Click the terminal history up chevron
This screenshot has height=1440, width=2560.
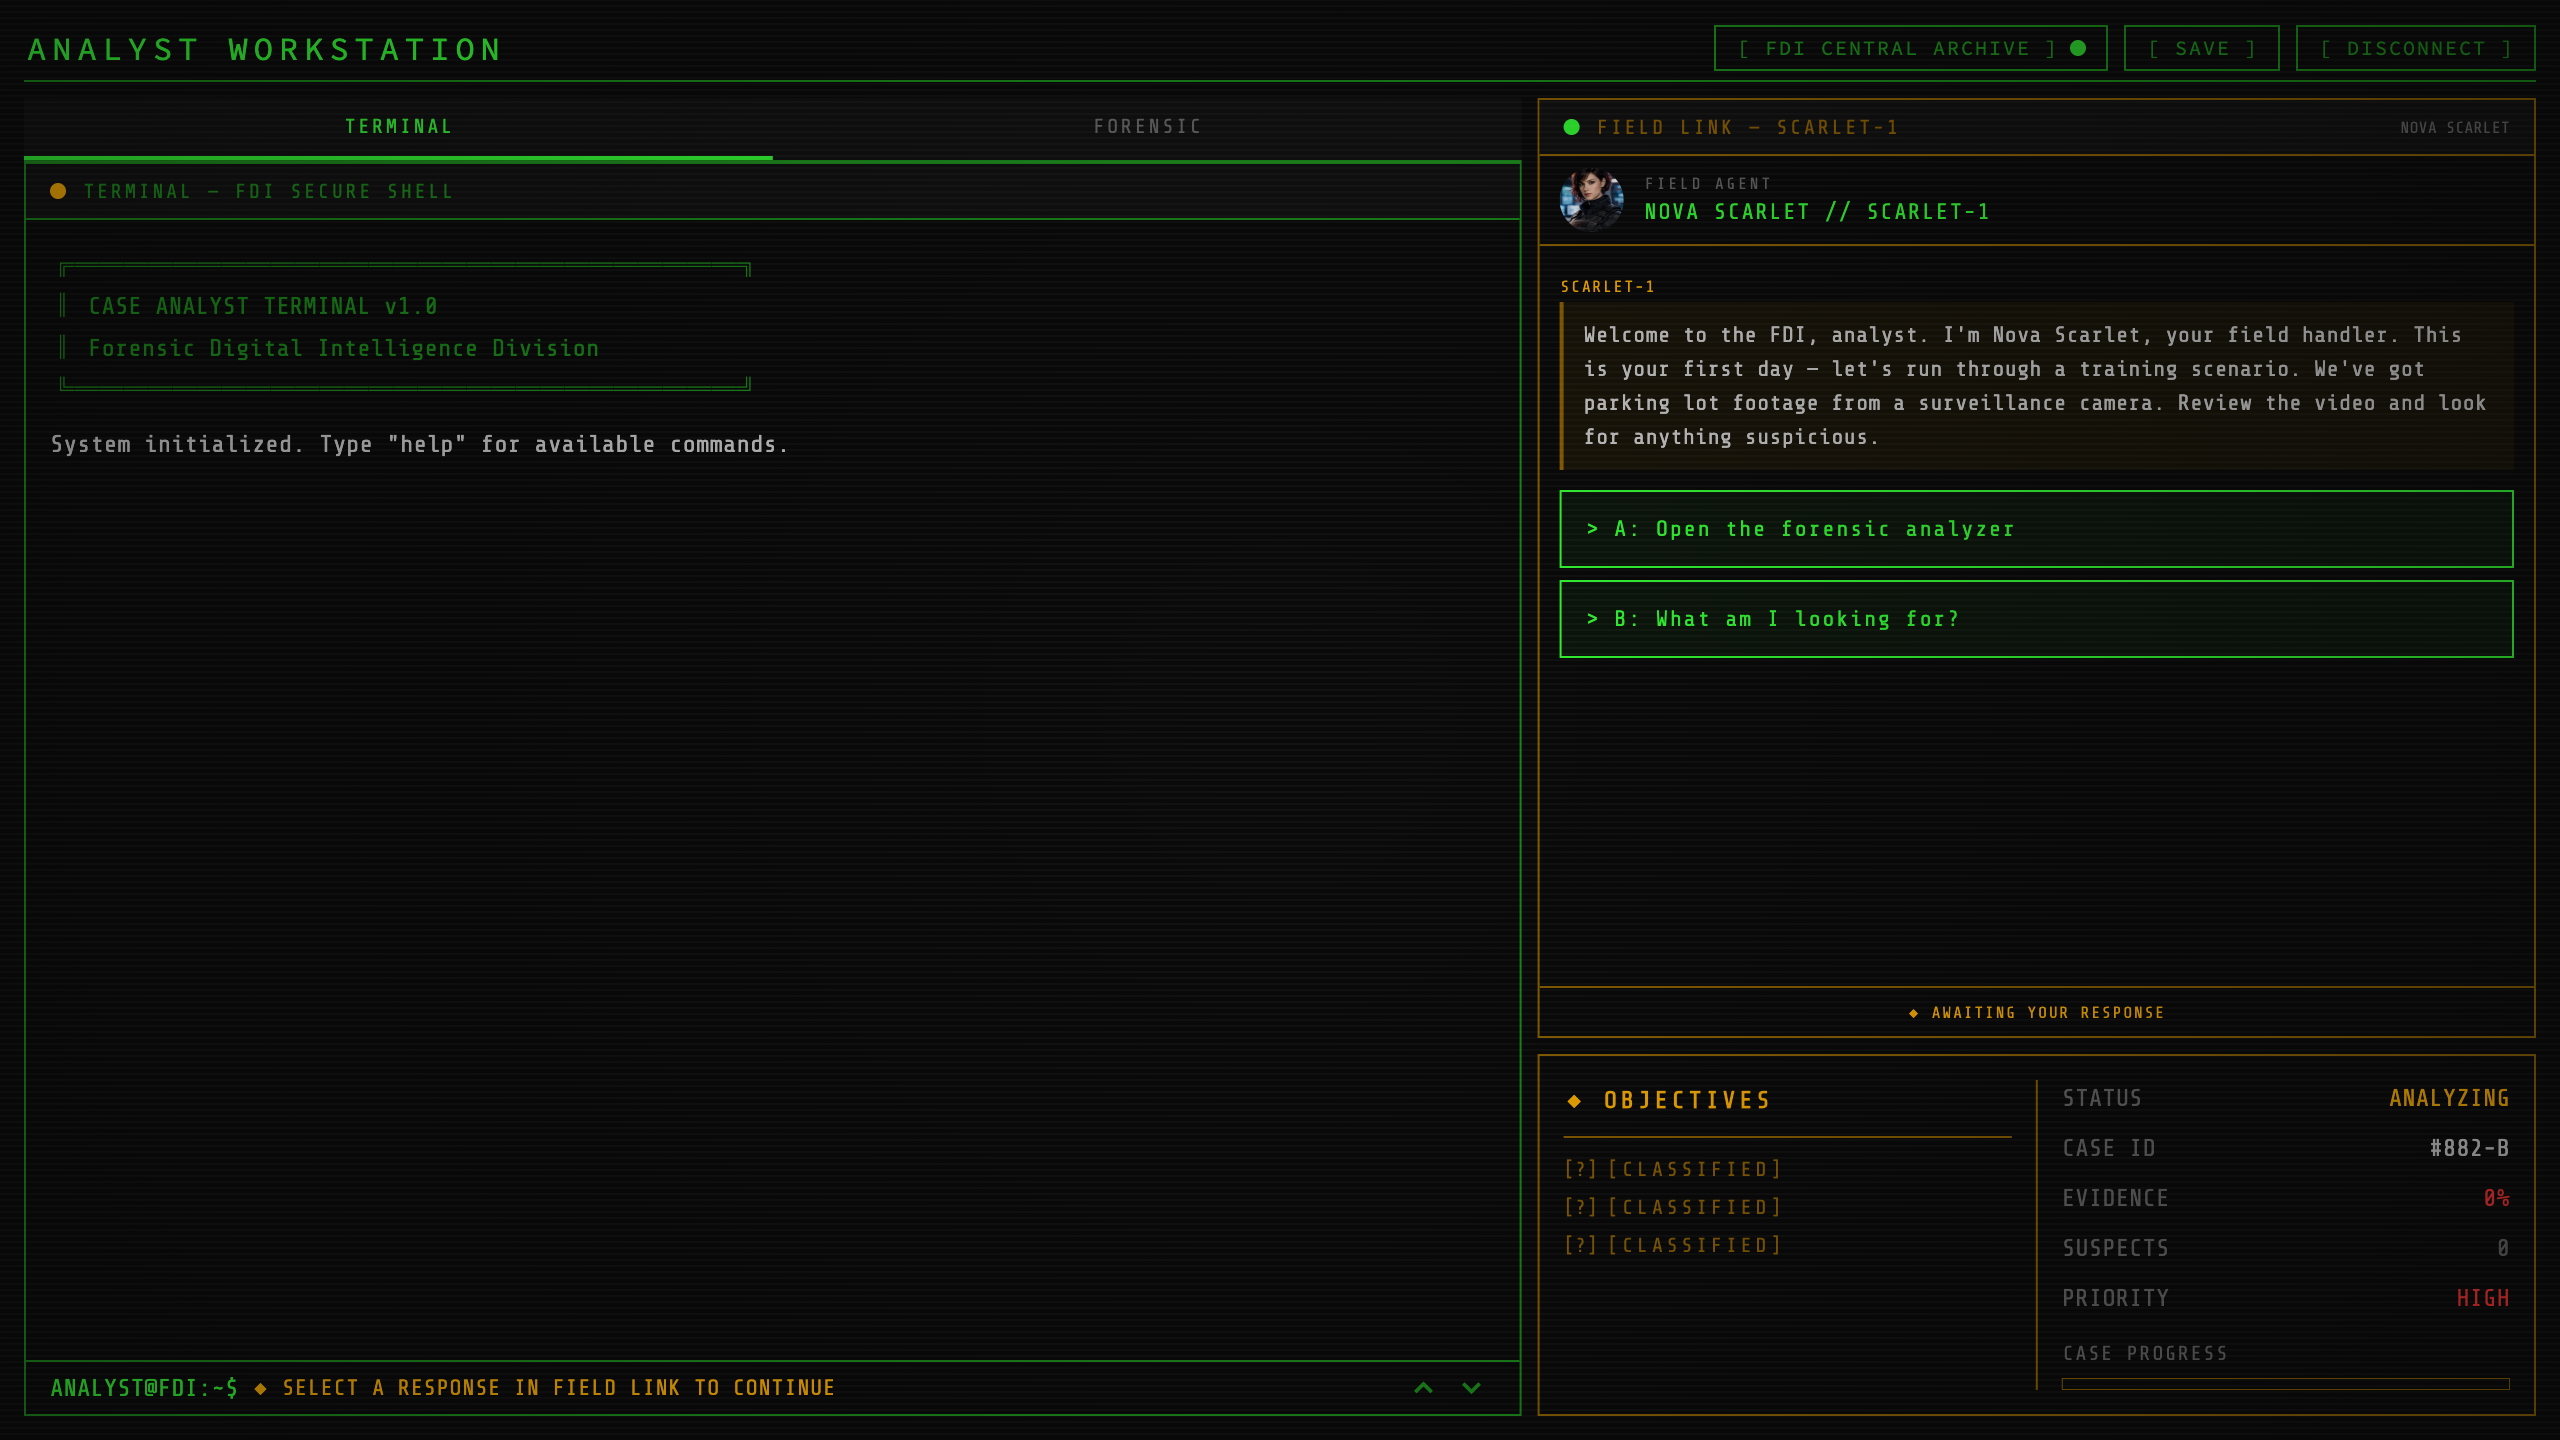click(1423, 1388)
